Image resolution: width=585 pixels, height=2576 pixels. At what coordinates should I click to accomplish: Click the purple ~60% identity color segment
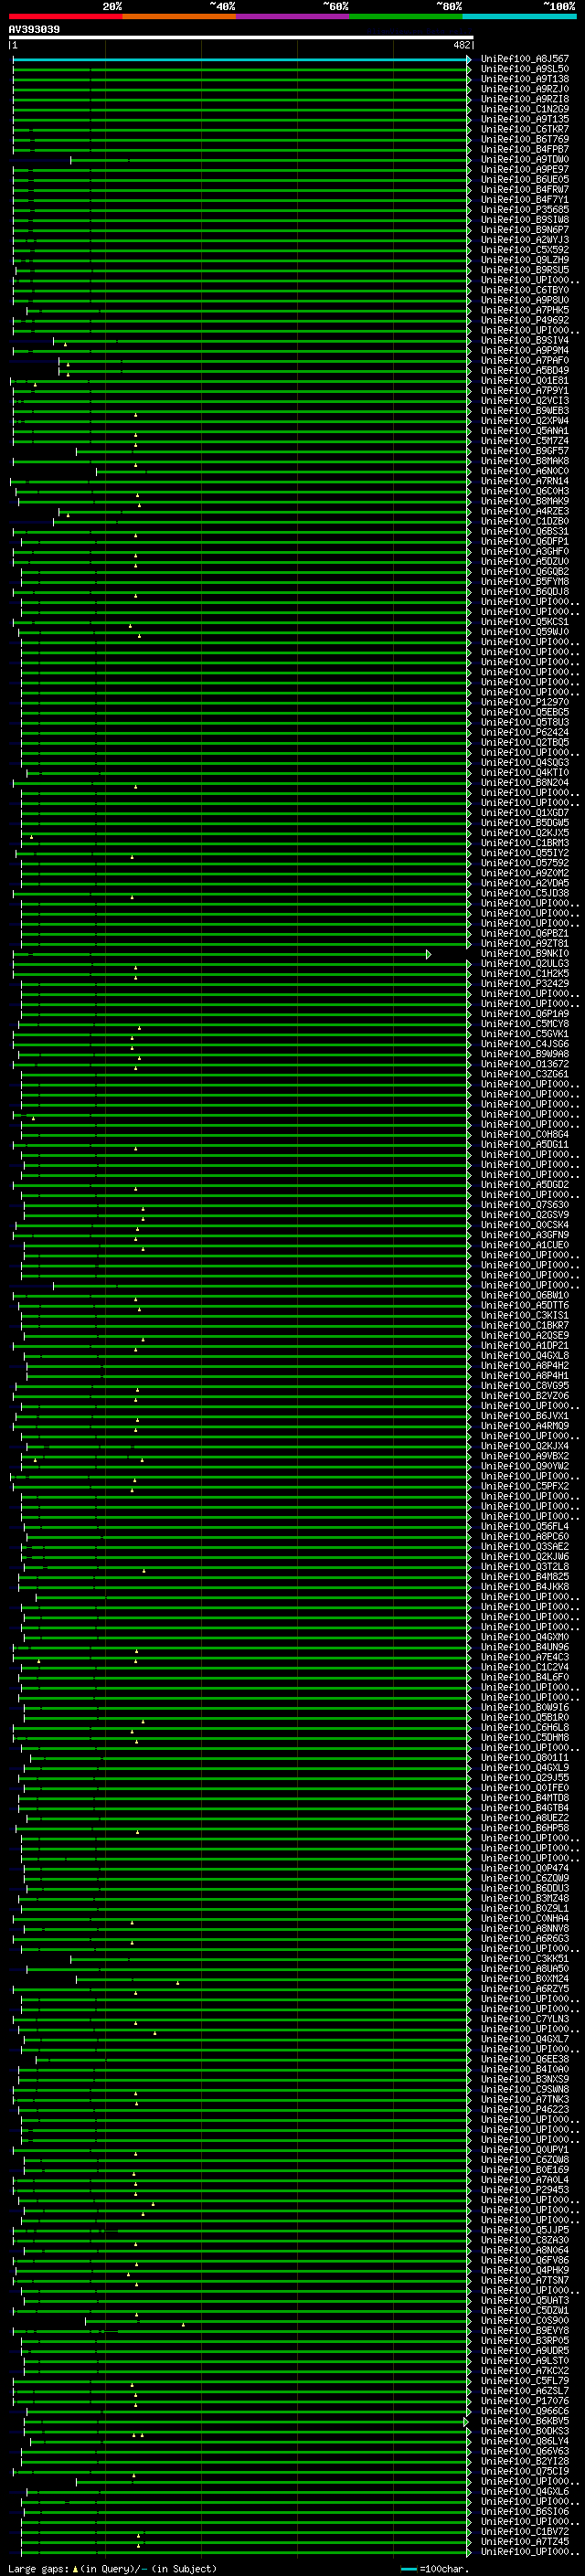tap(293, 15)
